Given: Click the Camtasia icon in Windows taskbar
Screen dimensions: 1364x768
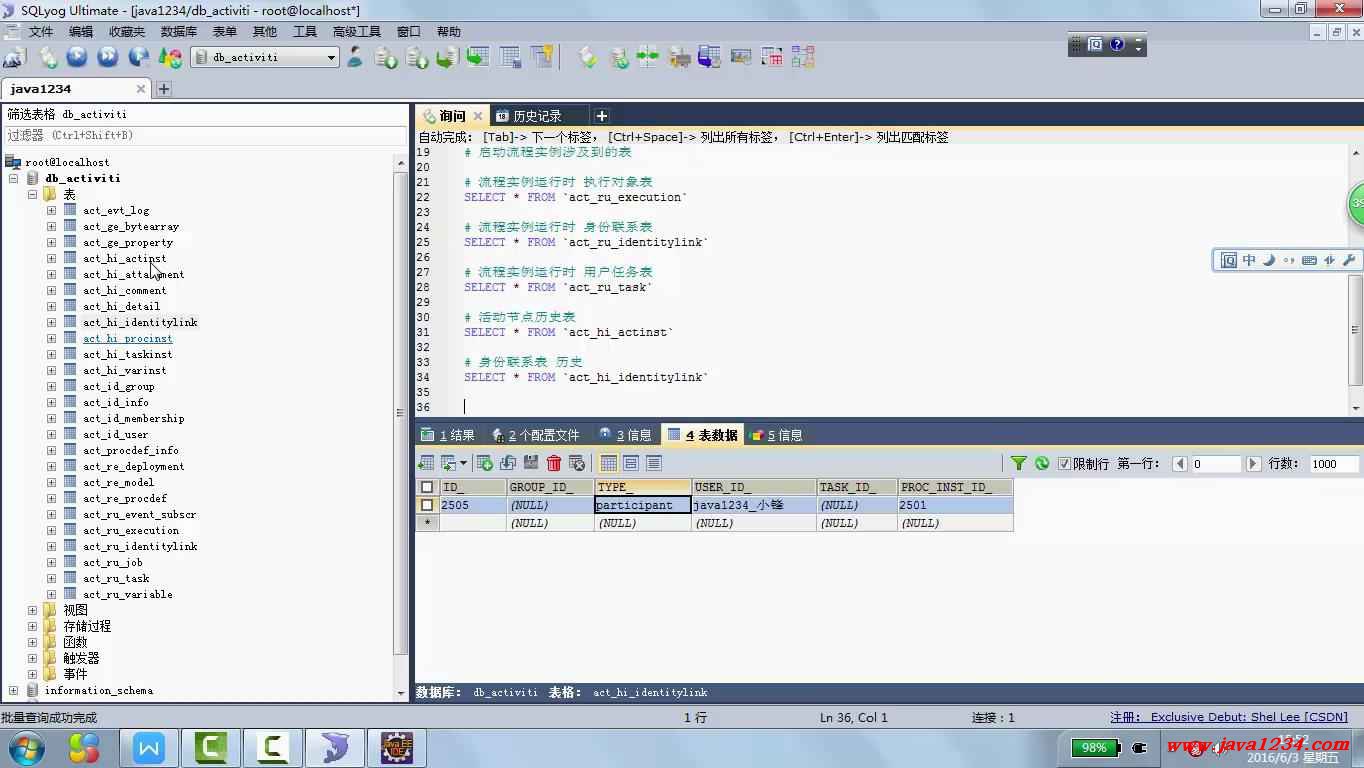Looking at the screenshot, I should (x=211, y=747).
